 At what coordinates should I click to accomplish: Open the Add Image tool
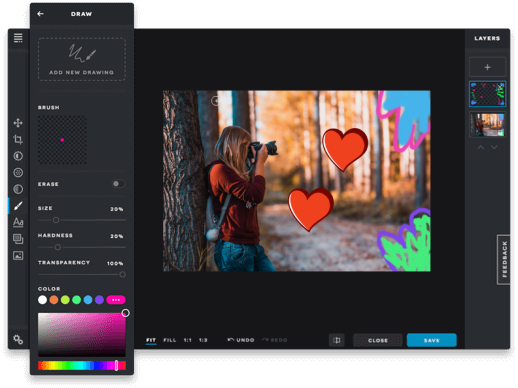(x=18, y=255)
